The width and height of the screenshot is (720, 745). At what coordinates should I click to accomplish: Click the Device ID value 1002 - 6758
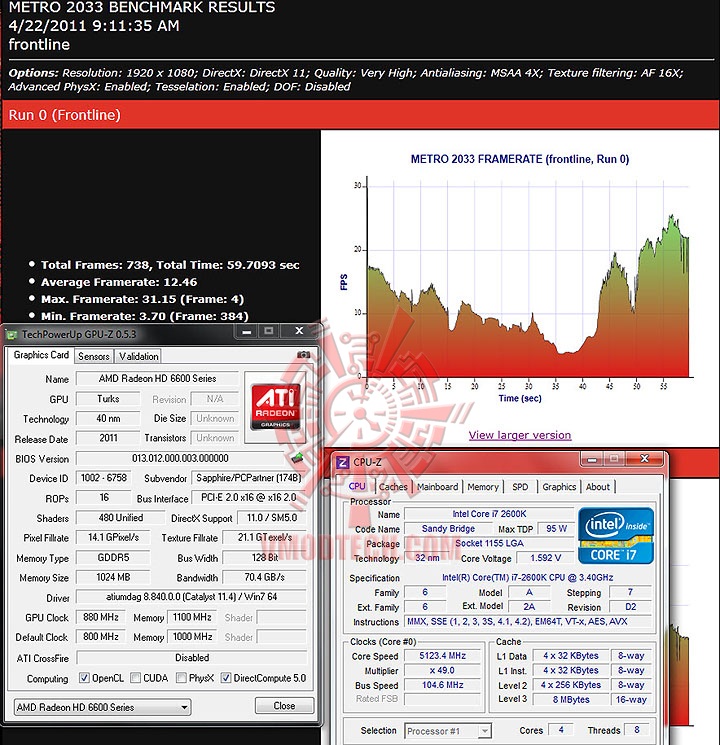point(104,478)
